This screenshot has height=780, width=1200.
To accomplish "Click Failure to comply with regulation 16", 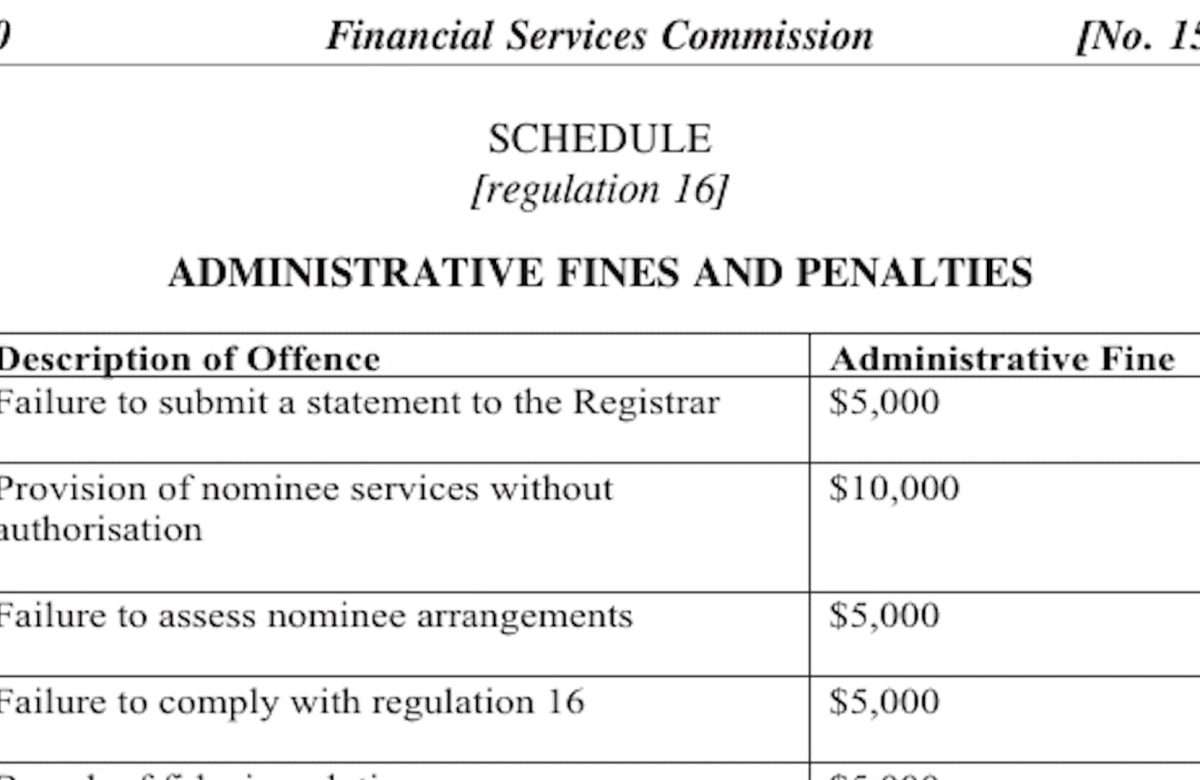I will click(x=291, y=701).
